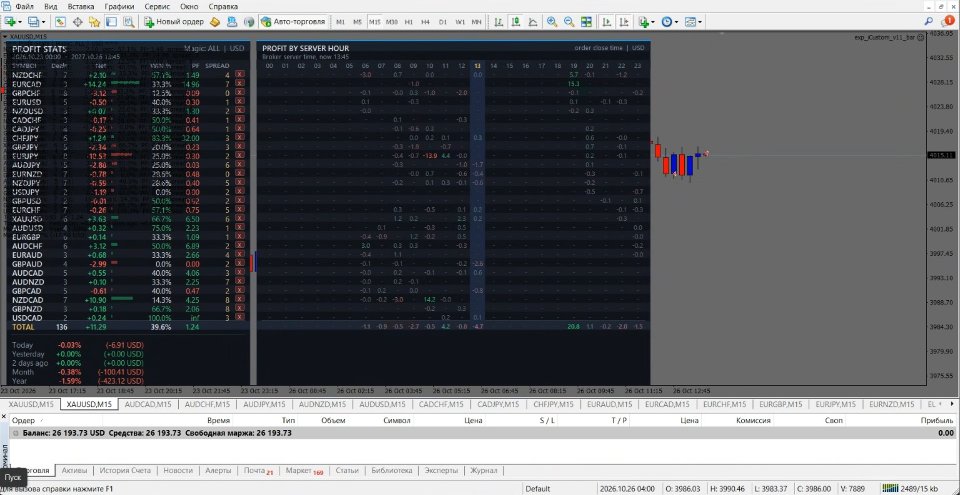Open the search magnifier in toolbar
960x495 pixels.
[929, 21]
